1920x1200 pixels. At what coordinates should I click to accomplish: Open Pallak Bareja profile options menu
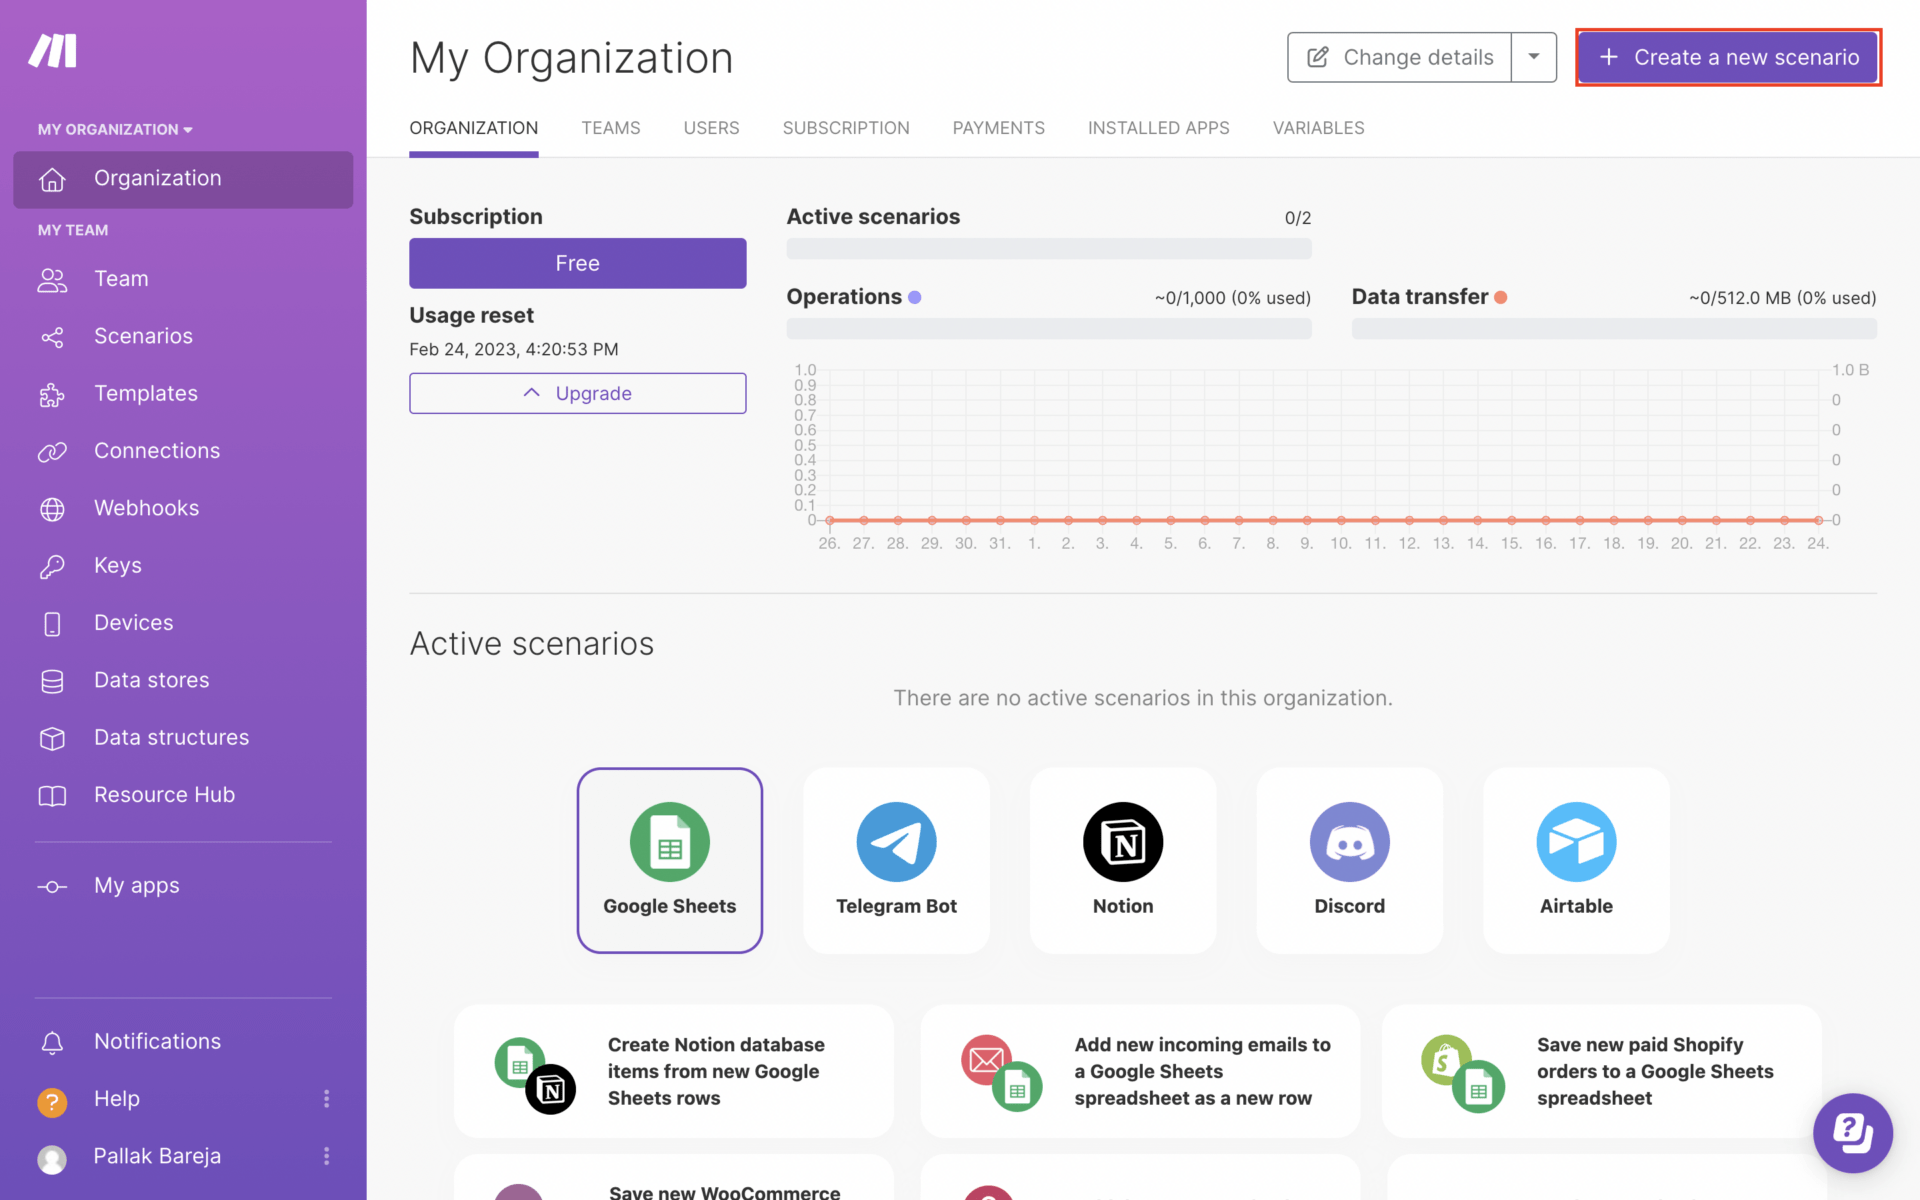(x=326, y=1156)
